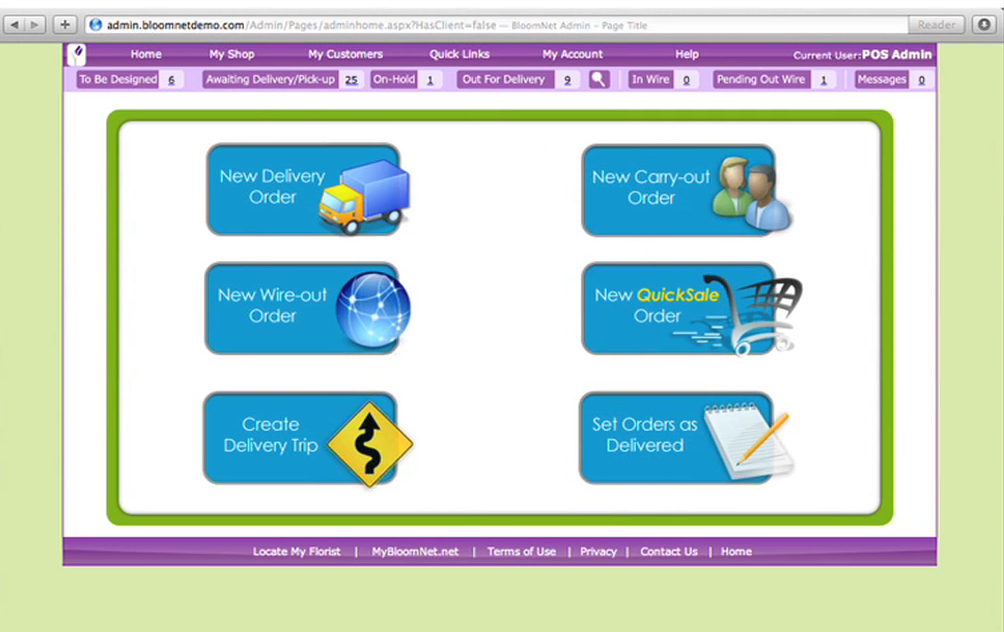This screenshot has width=1004, height=632.
Task: Click the To Be Designed status button
Action: (x=118, y=79)
